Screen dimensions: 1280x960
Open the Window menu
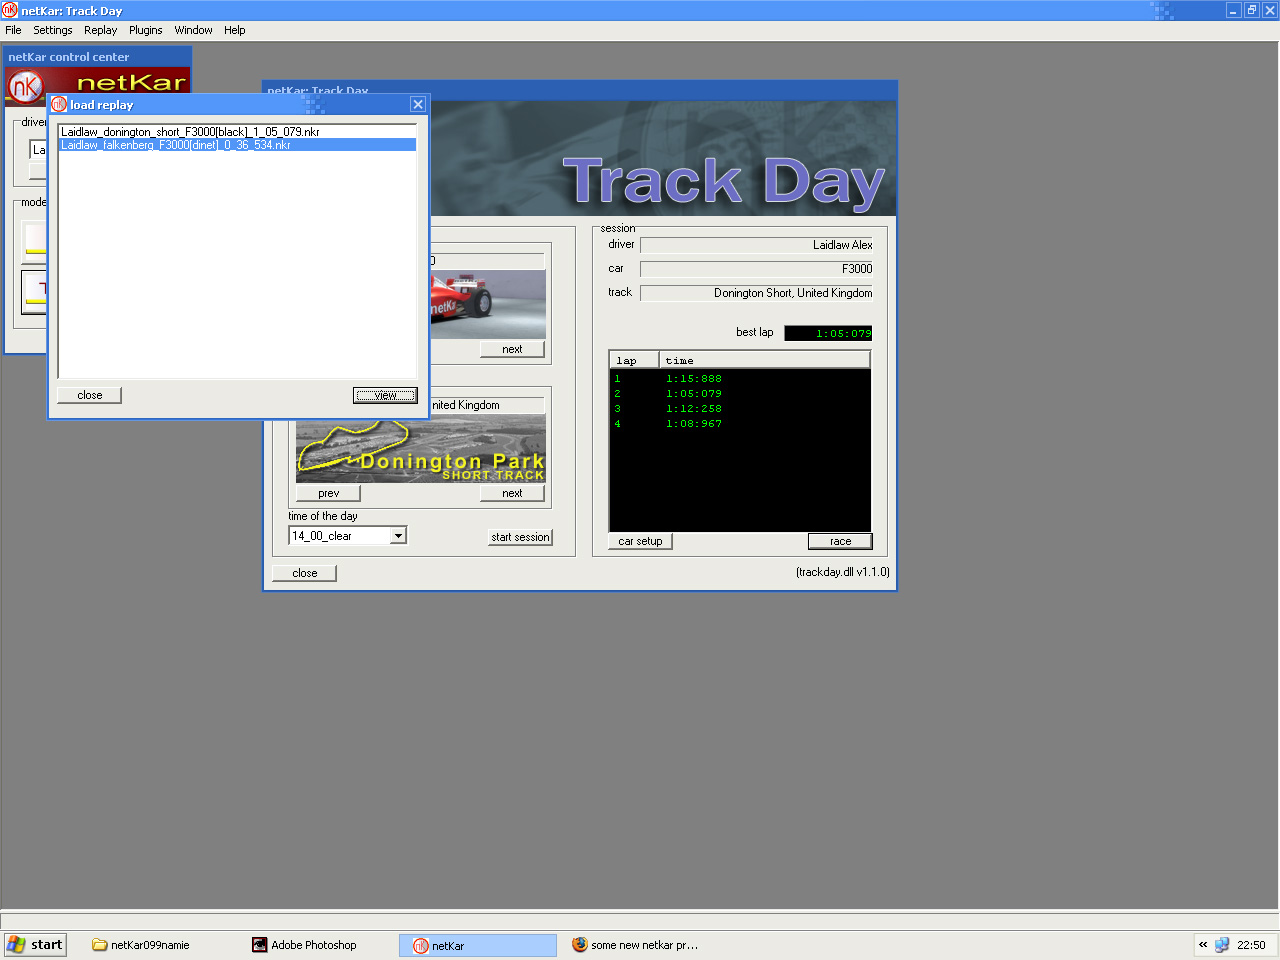coord(193,30)
